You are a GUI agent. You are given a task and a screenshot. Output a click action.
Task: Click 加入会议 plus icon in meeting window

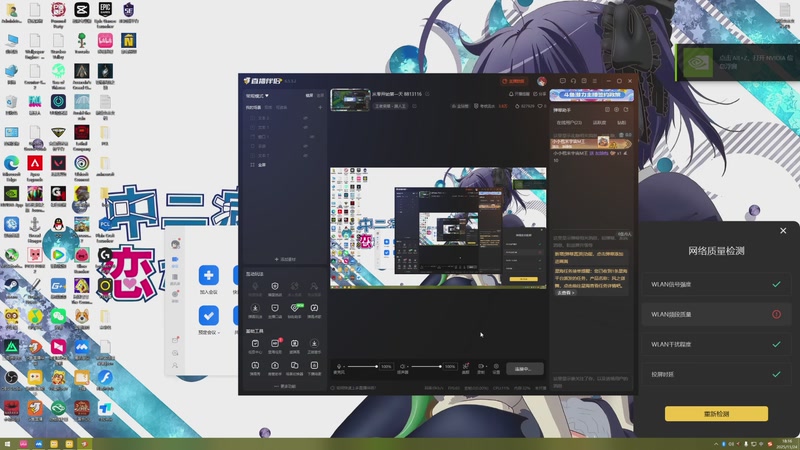(x=209, y=275)
